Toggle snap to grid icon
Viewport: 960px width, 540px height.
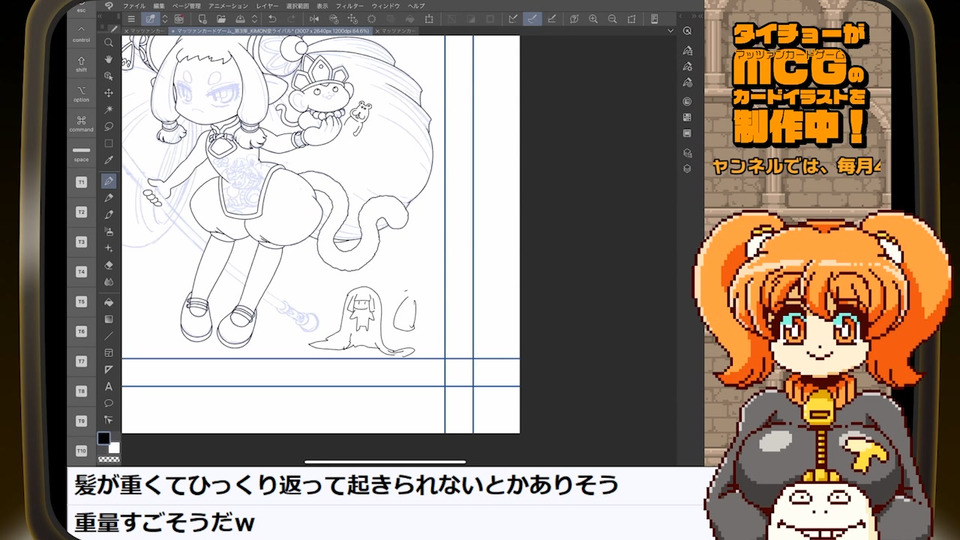point(552,19)
